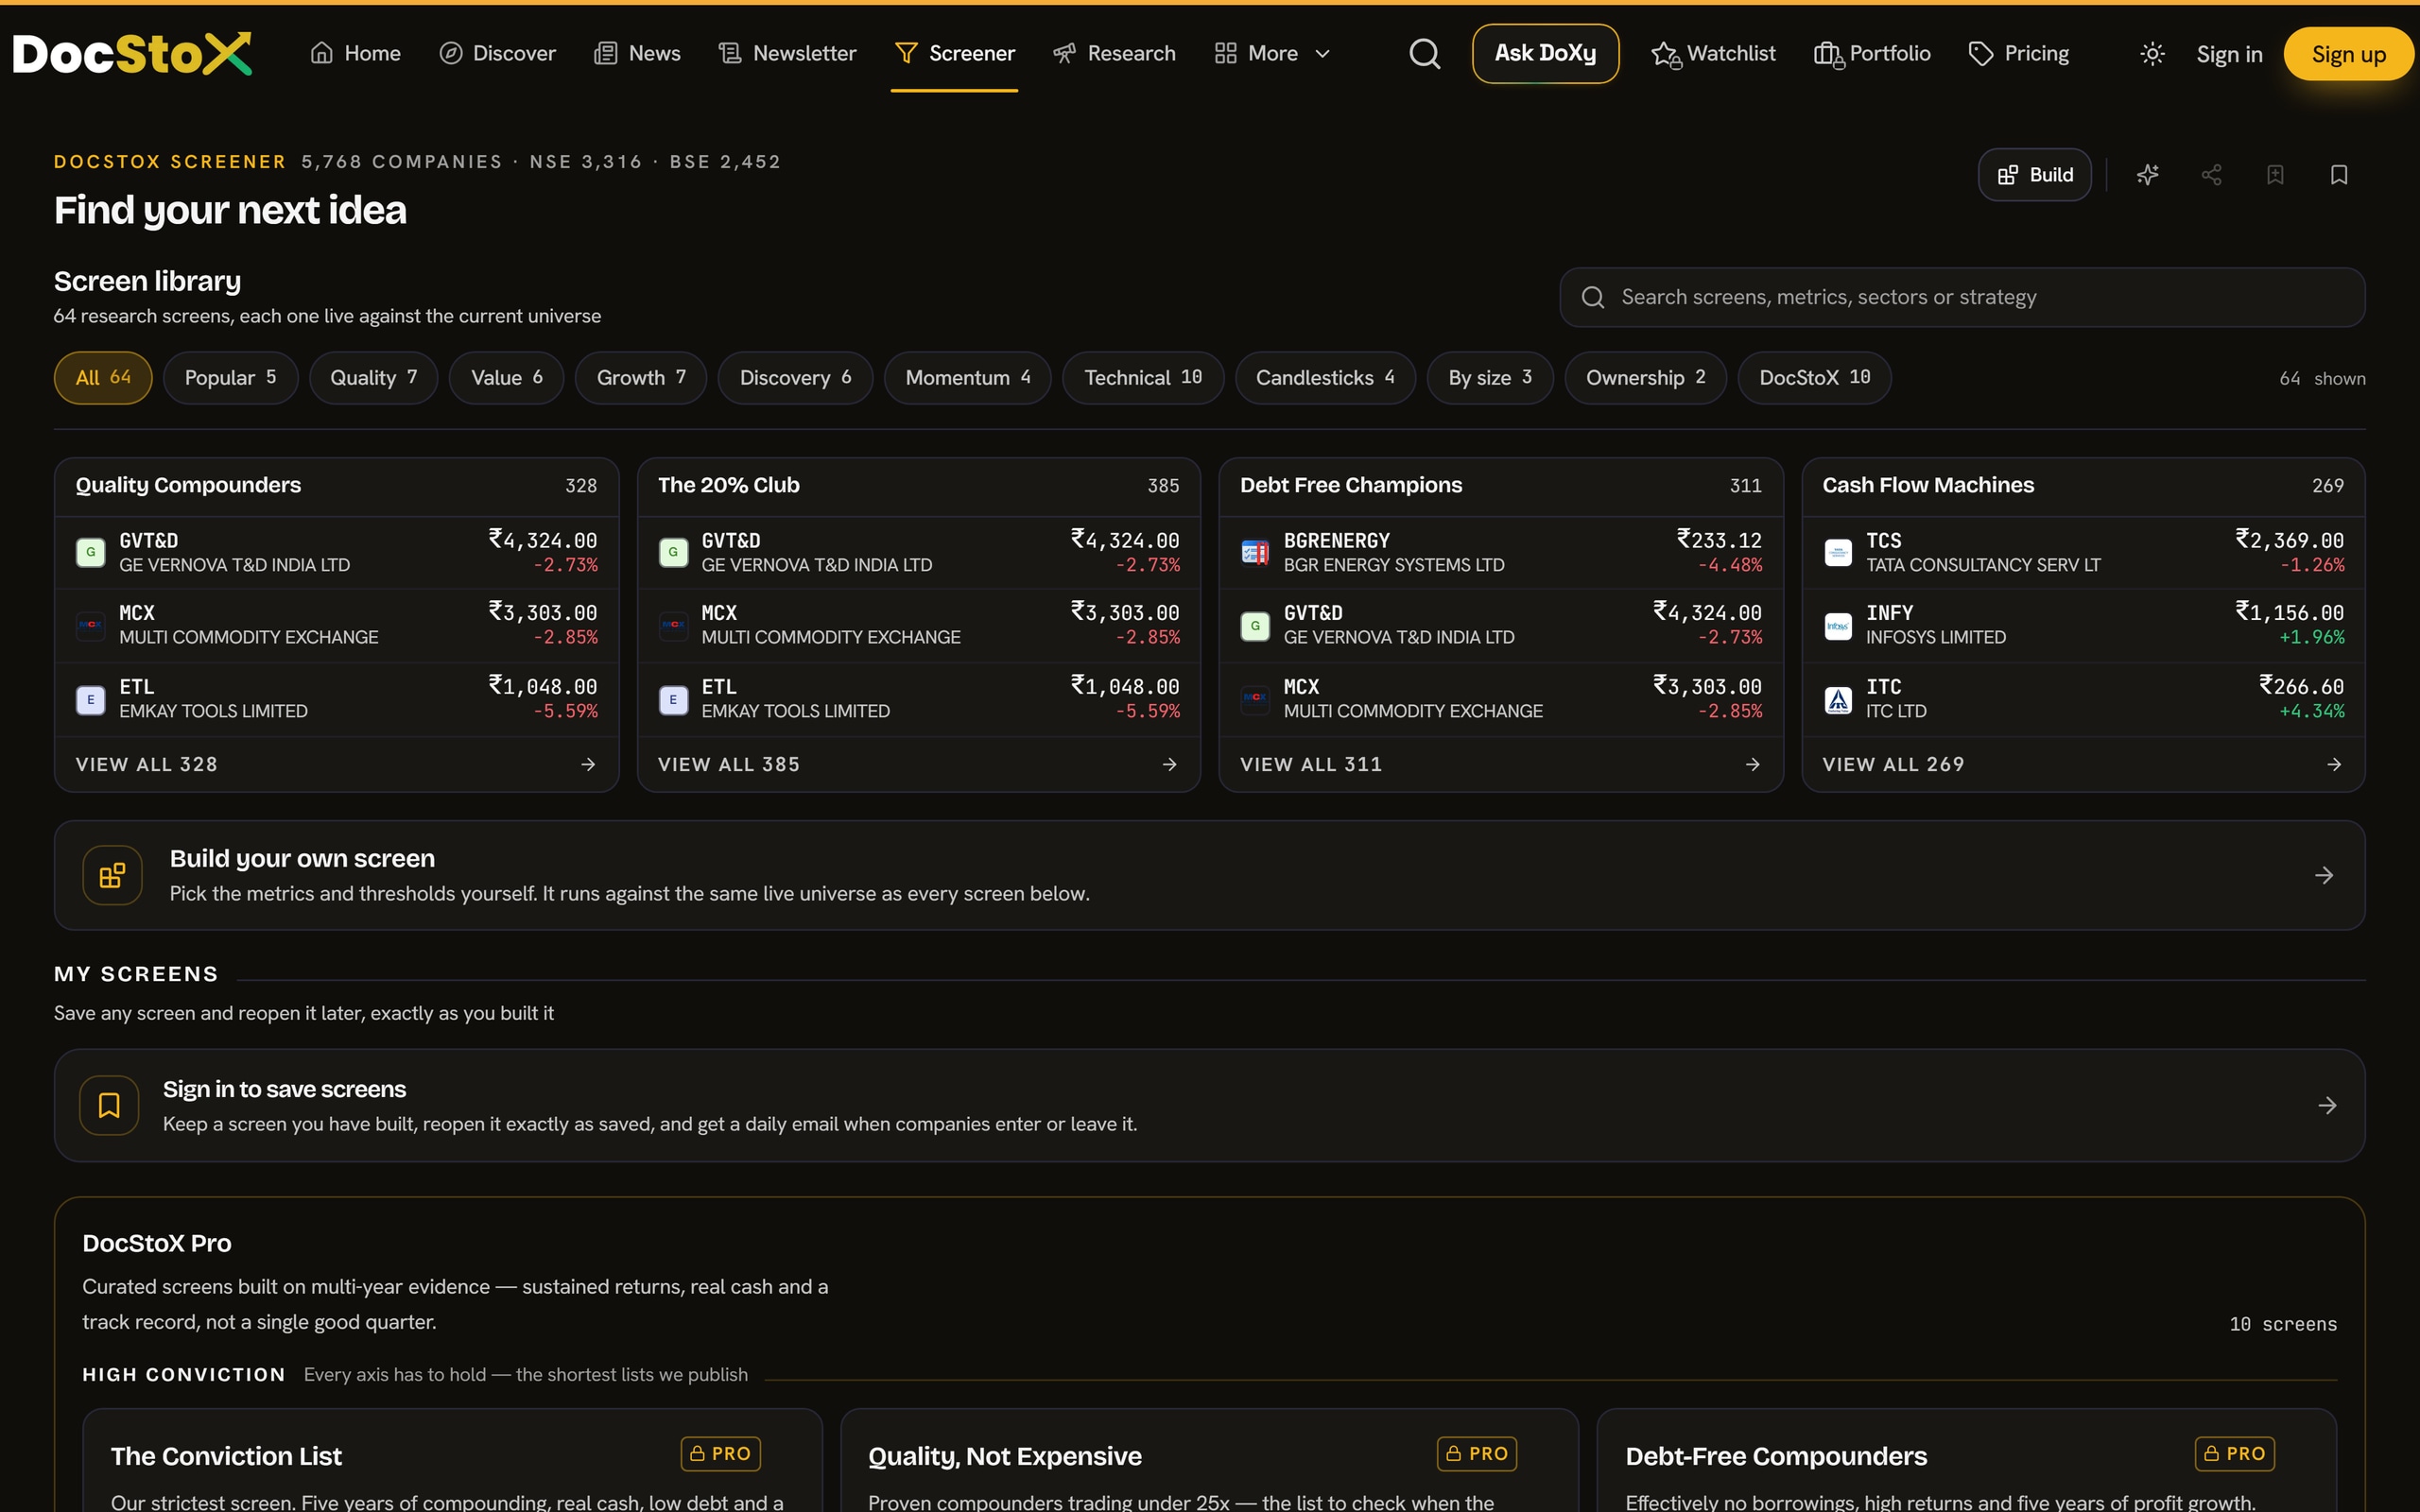This screenshot has width=2420, height=1512.
Task: Open the Cash Flow Machines card title
Action: coord(1928,485)
